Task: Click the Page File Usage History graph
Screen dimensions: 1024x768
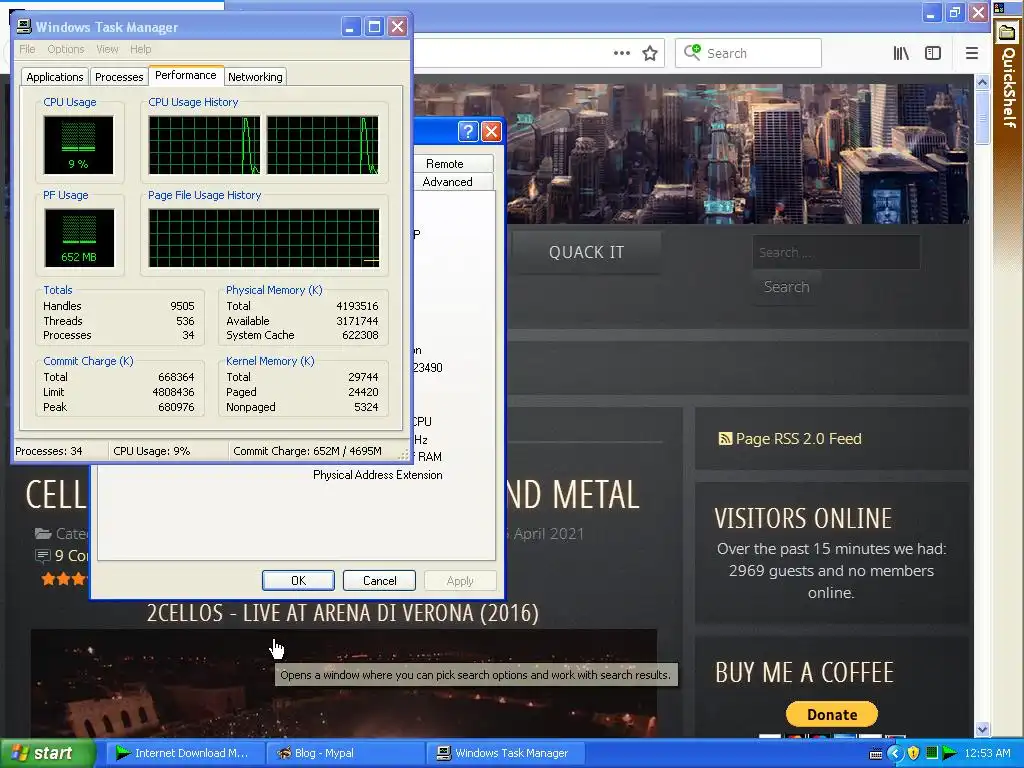Action: point(264,238)
